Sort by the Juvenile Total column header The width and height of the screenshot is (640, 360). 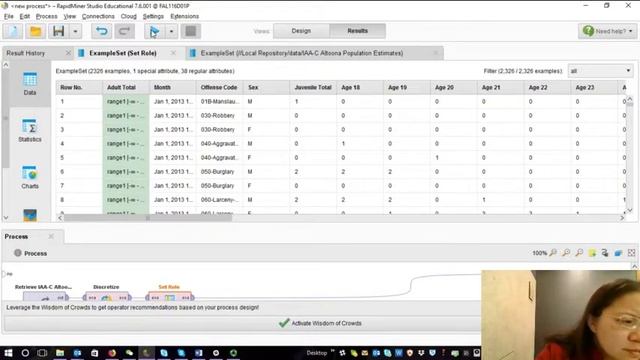(x=313, y=87)
